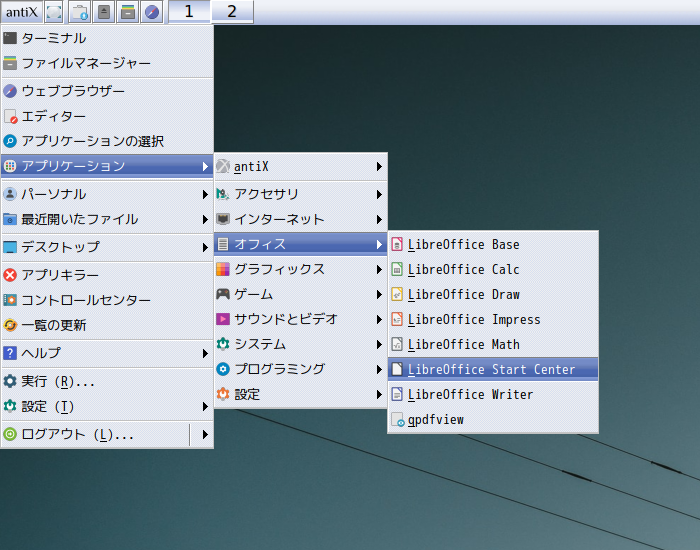
Task: Click the gear icon beside 実行
Action: pyautogui.click(x=10, y=381)
